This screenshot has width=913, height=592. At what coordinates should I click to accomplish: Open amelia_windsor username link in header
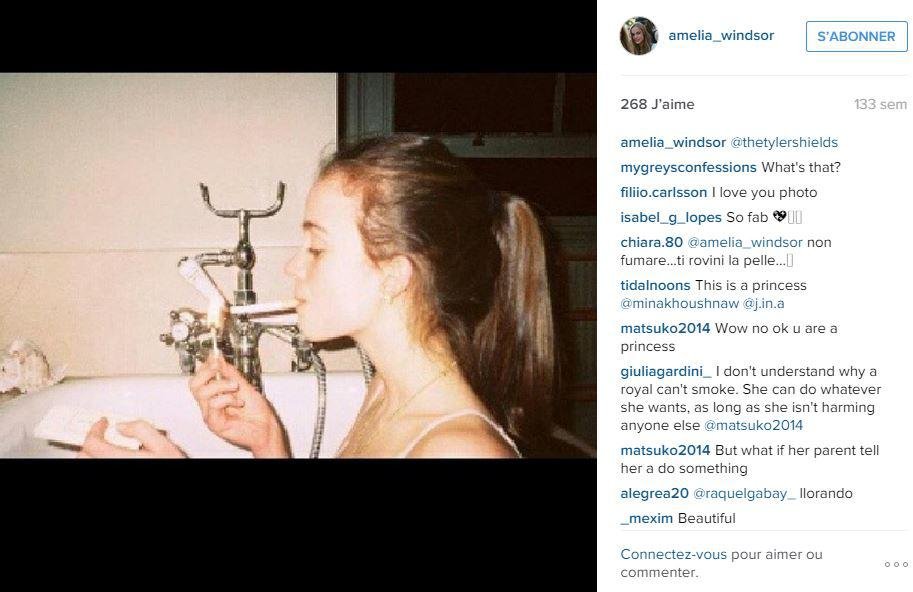coord(721,36)
